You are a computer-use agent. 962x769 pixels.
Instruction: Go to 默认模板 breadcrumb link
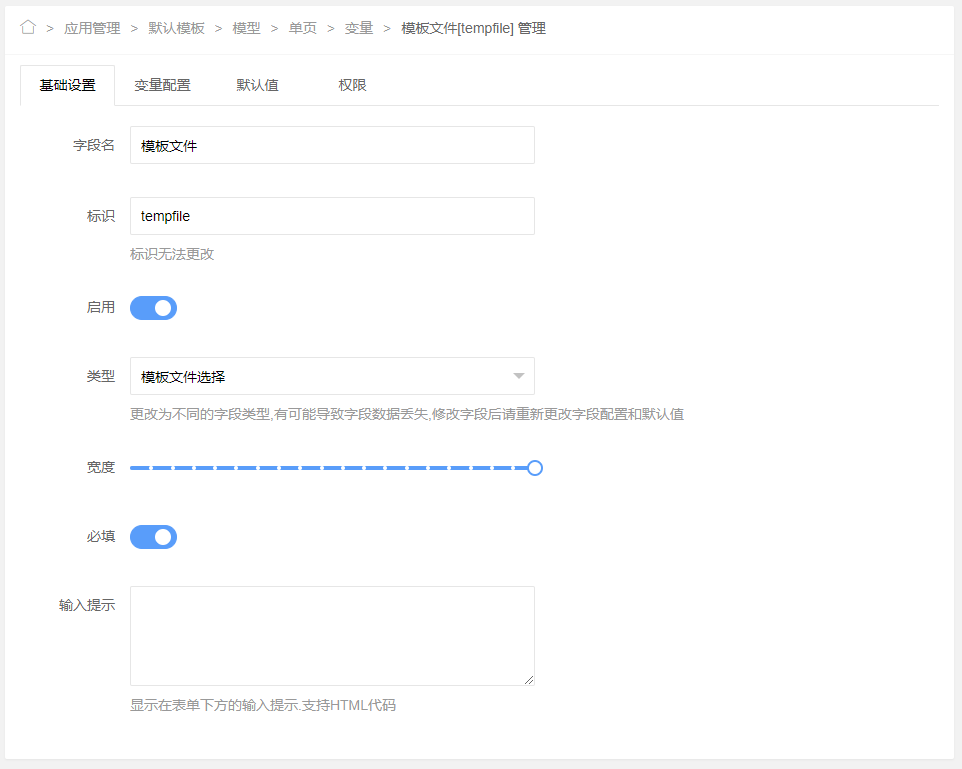coord(176,29)
